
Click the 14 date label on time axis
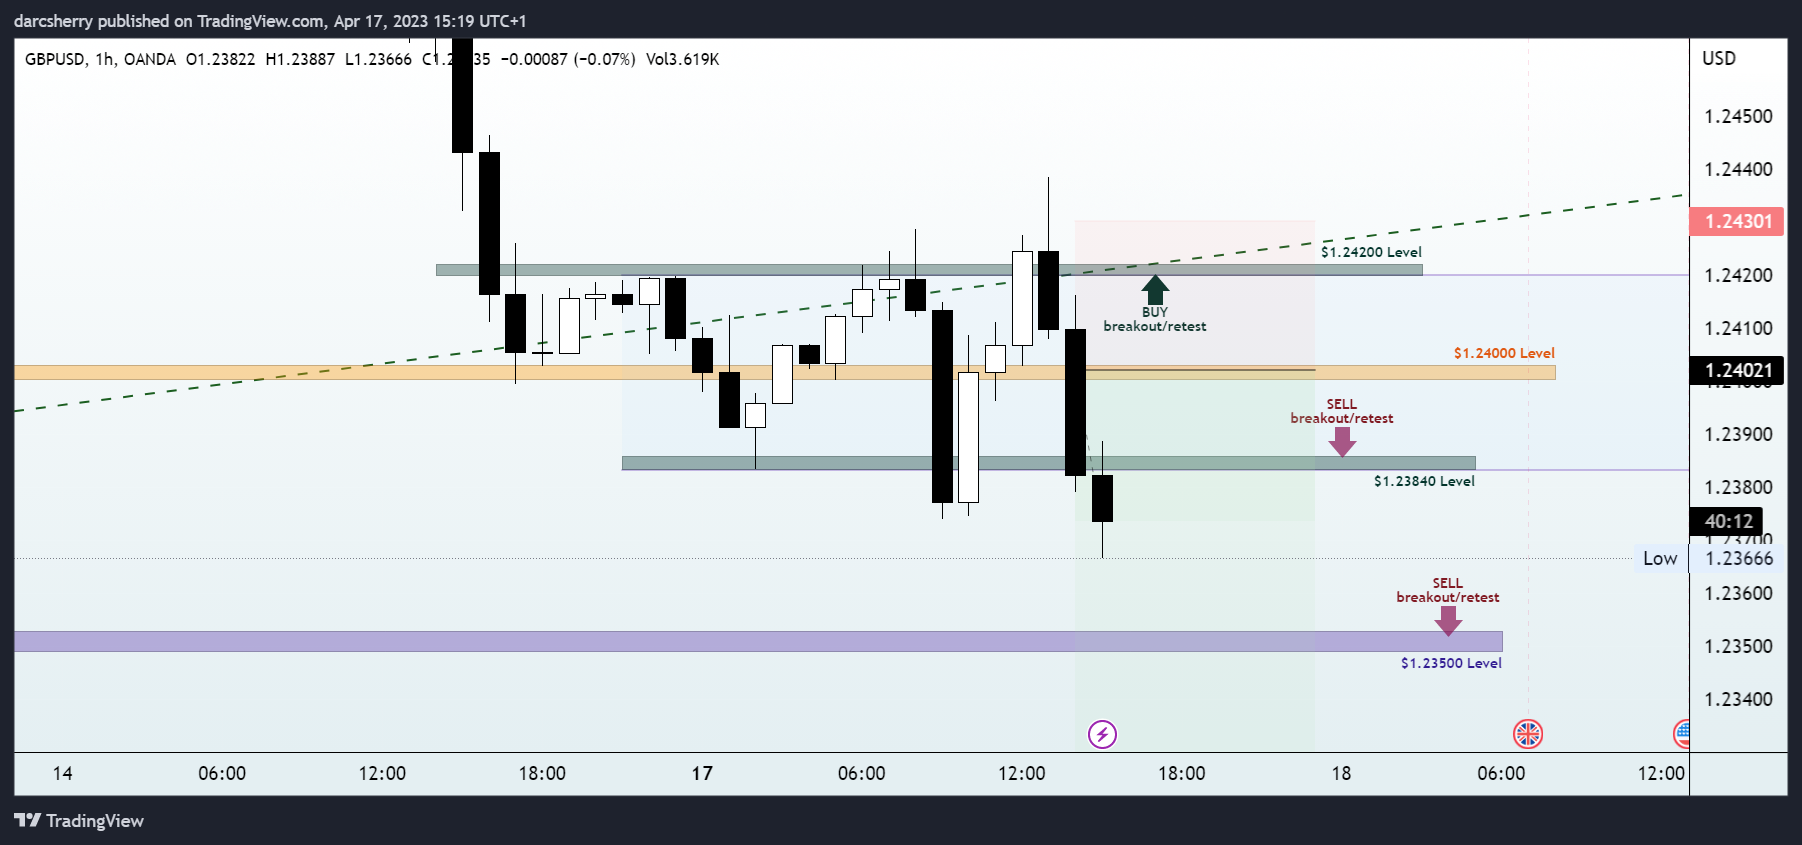click(x=62, y=773)
